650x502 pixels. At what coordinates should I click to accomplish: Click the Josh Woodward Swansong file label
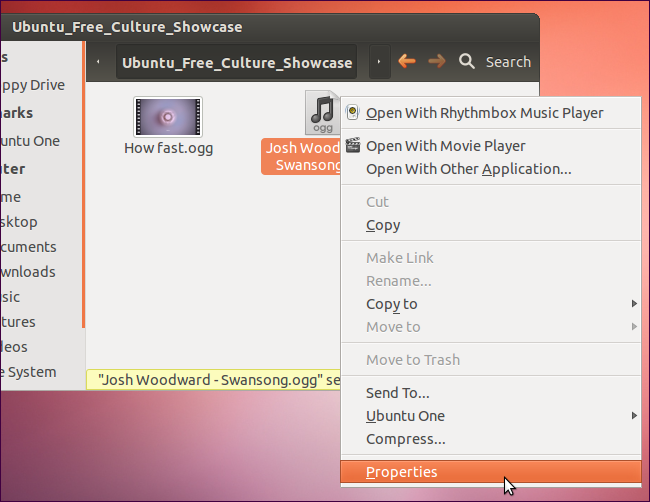(x=301, y=156)
